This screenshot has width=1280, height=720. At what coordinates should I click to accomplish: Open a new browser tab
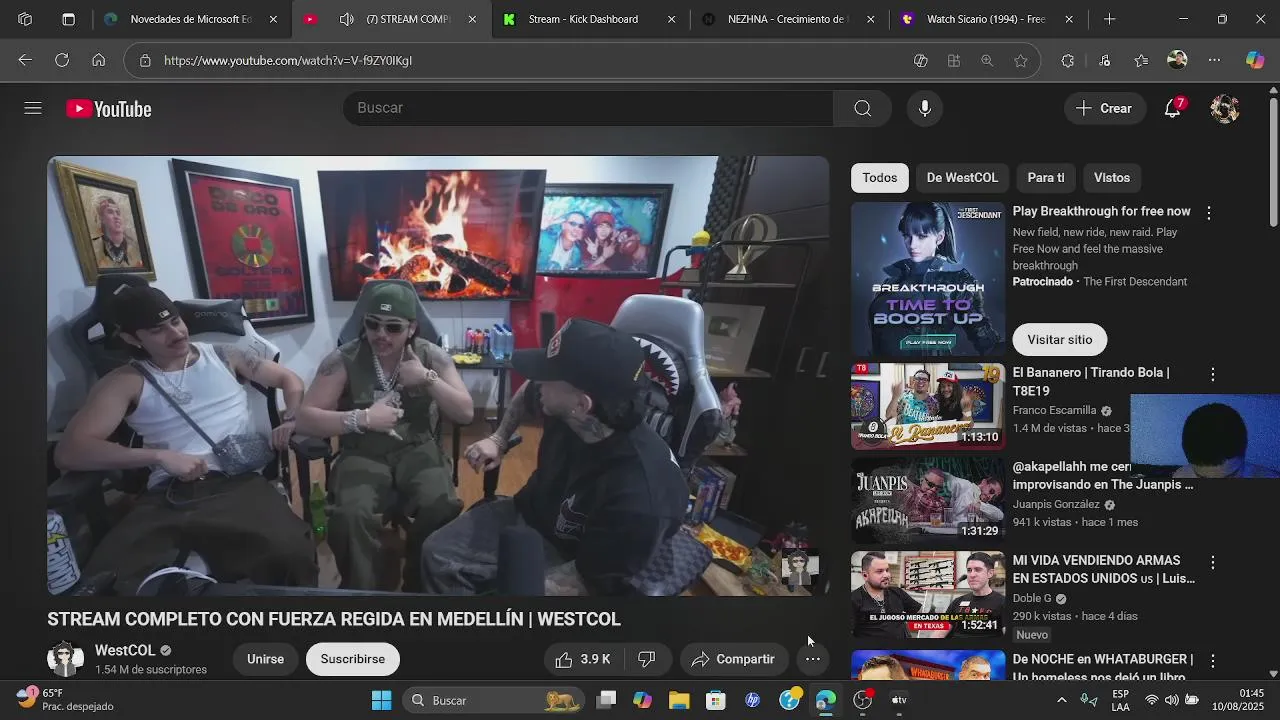pos(1109,19)
